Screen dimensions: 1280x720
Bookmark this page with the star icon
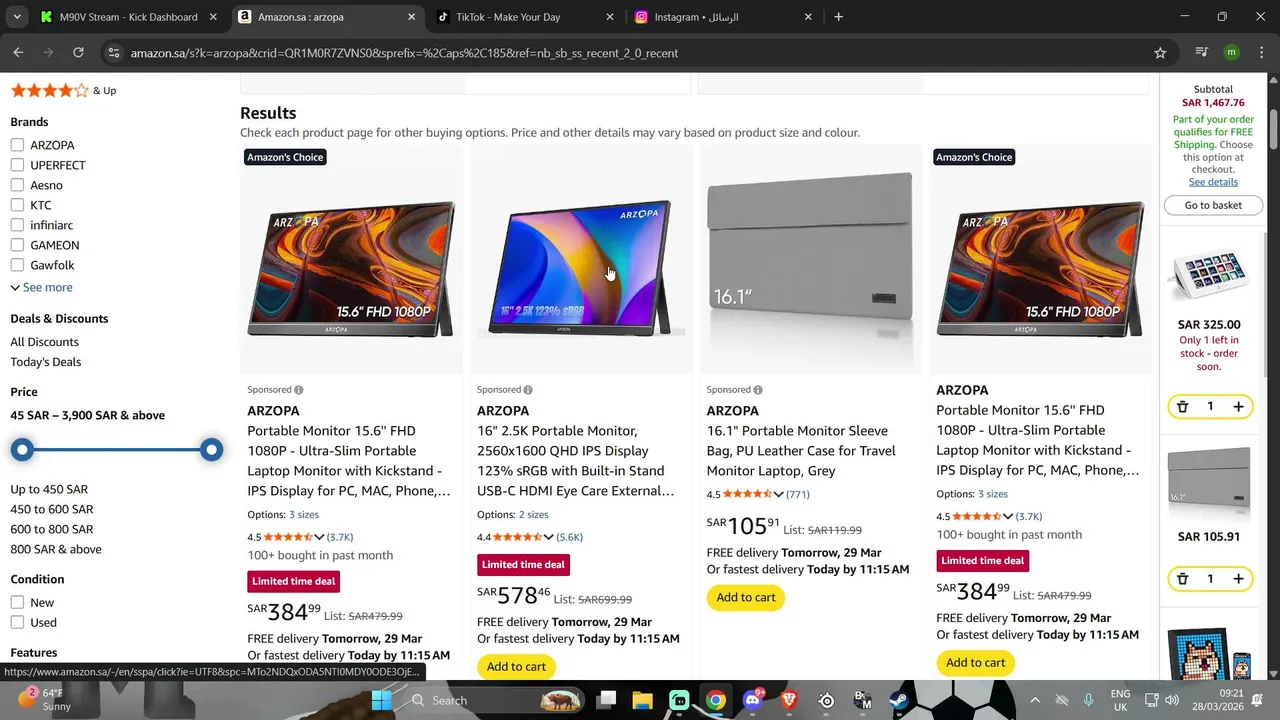1160,53
